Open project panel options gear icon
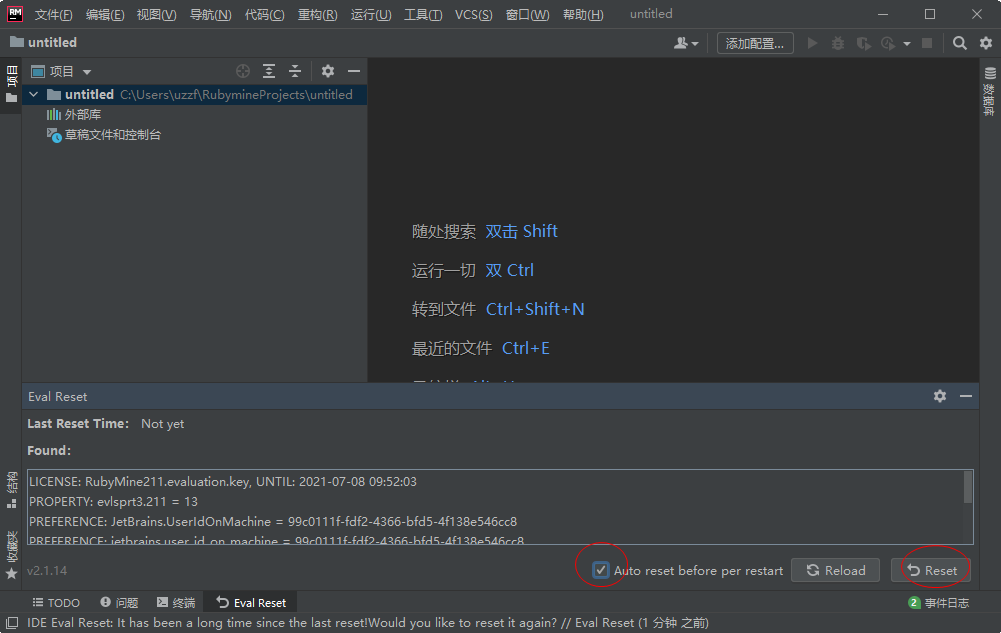 pyautogui.click(x=327, y=71)
